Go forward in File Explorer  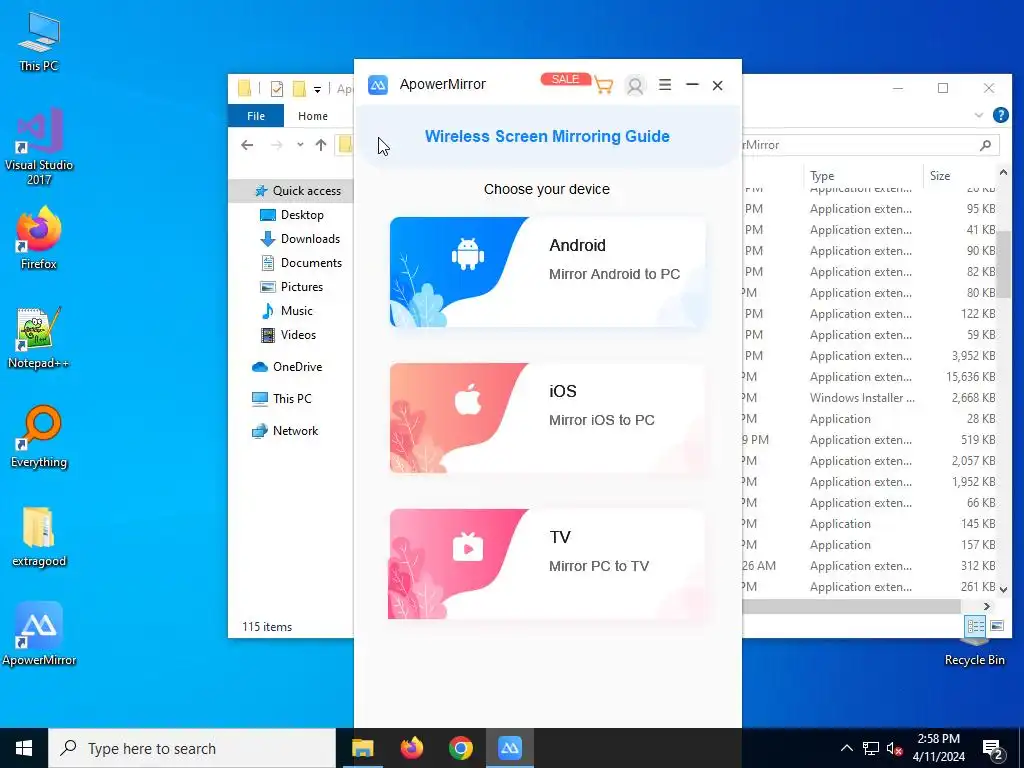point(277,145)
